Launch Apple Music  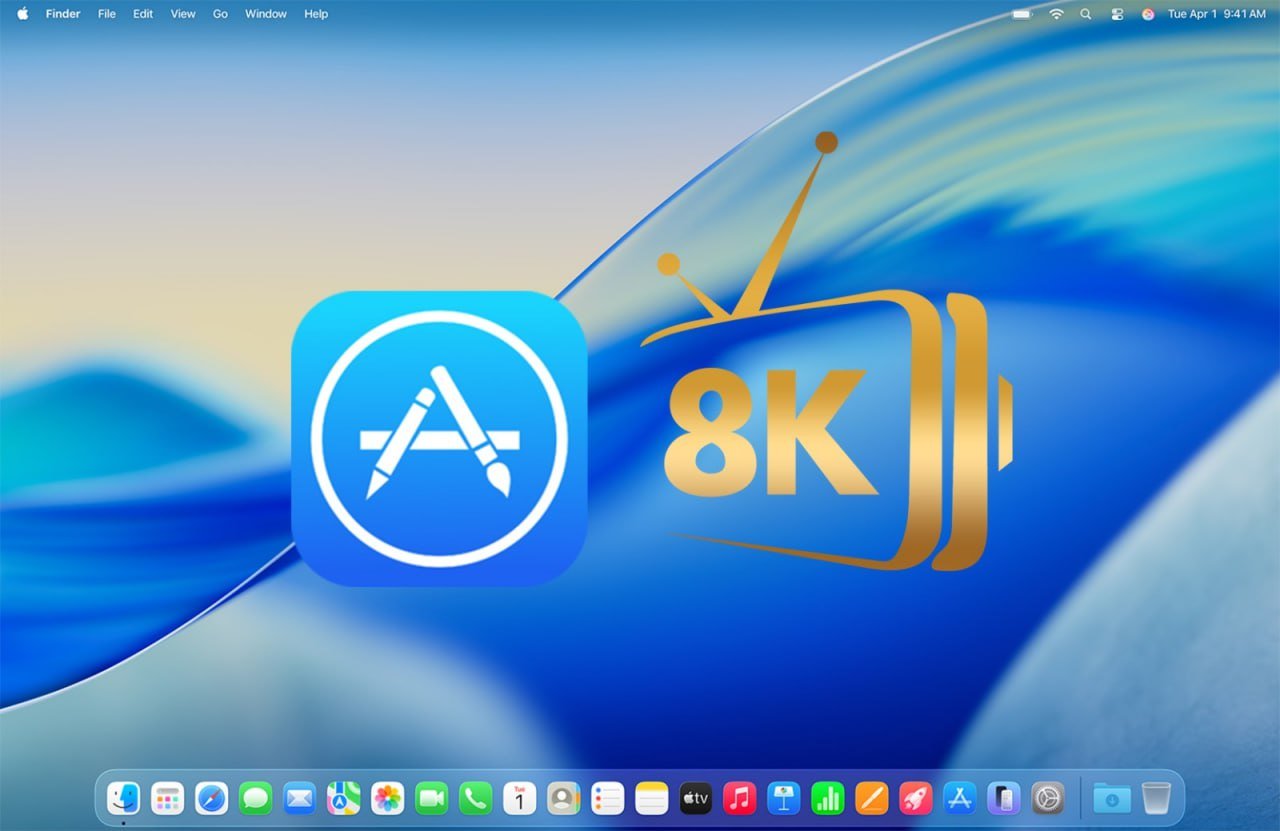pos(739,798)
